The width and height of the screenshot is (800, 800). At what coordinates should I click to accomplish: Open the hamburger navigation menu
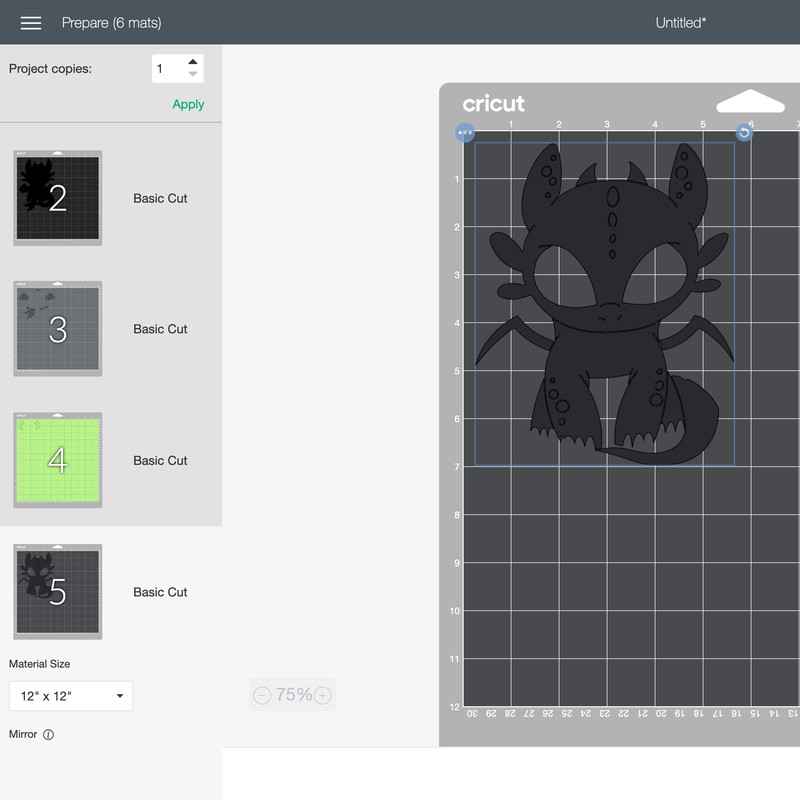pos(31,22)
